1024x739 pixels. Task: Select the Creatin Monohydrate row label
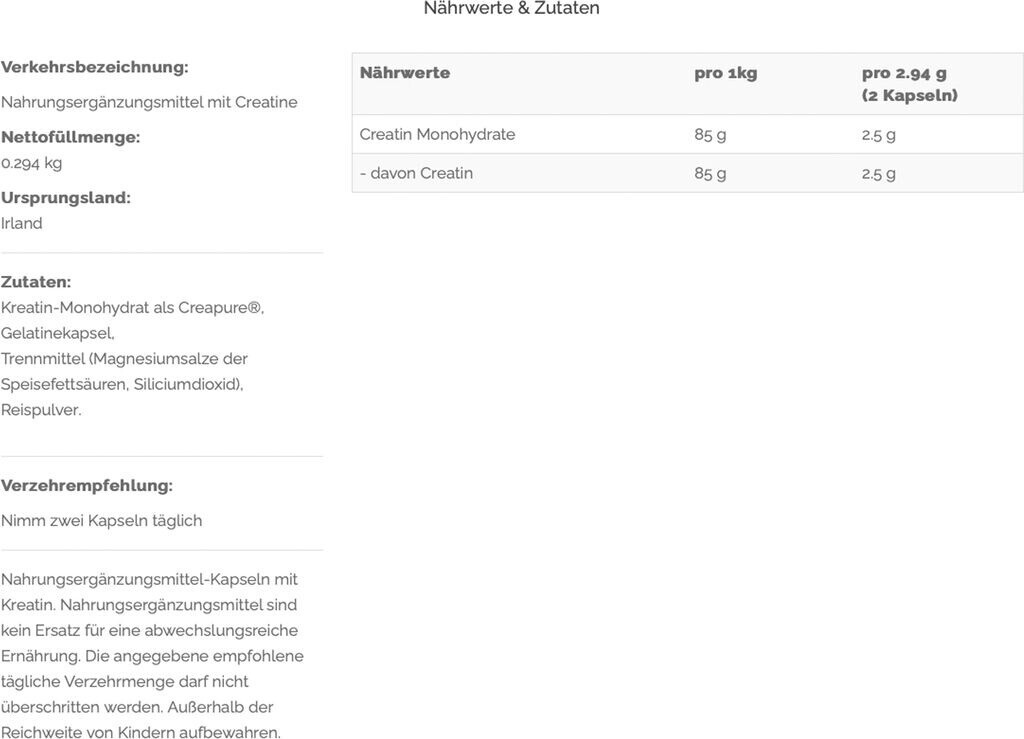coord(438,134)
